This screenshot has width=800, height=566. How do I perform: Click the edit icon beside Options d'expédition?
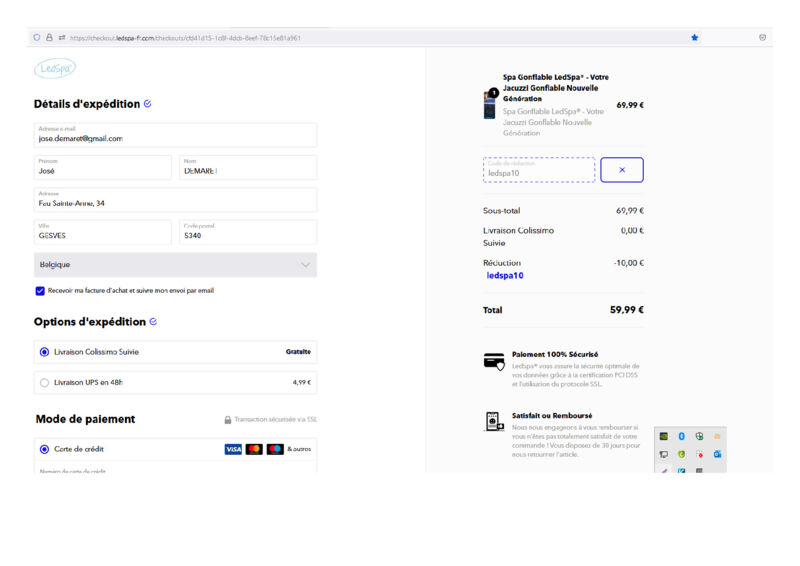153,322
